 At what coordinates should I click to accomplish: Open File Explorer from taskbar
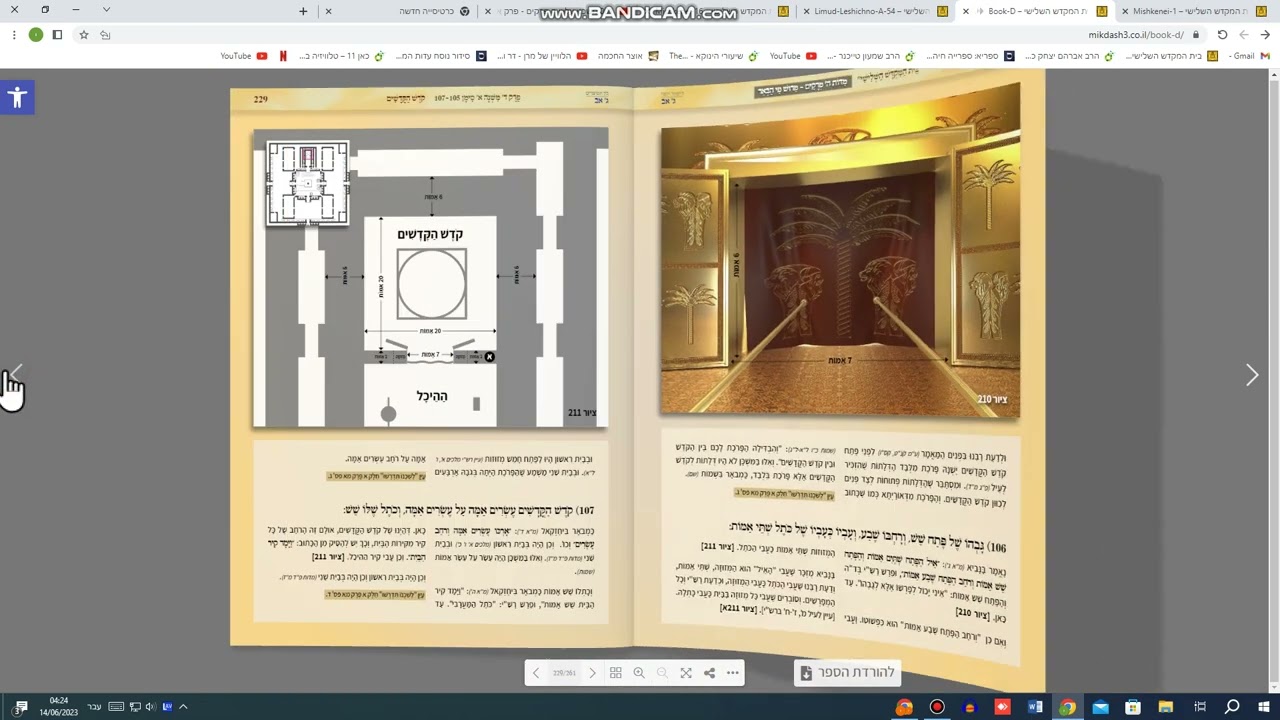pos(1166,707)
